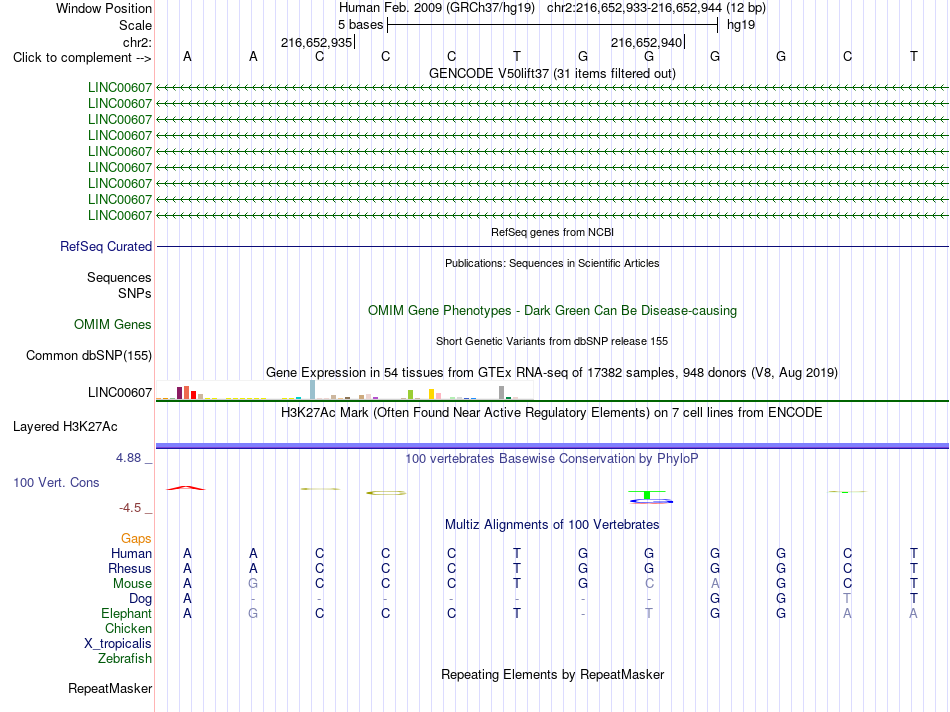The image size is (950, 712).
Task: Click the Layered H3K27Ac track label
Action: tap(65, 427)
